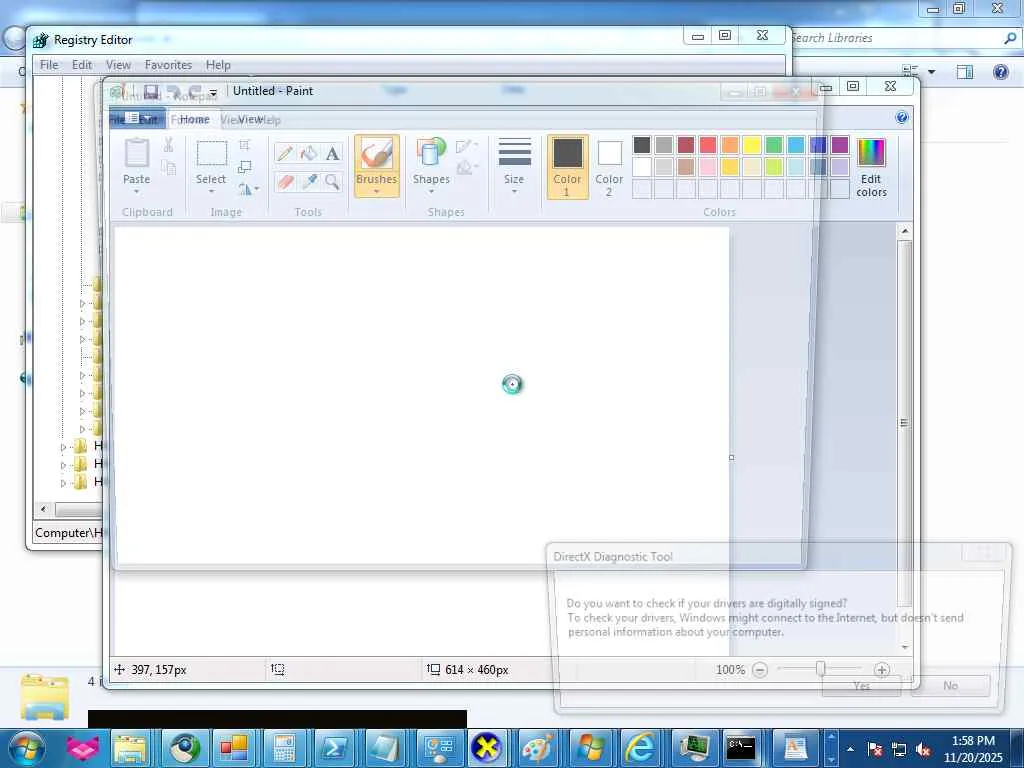Image resolution: width=1024 pixels, height=768 pixels.
Task: Click the Paint help question mark icon
Action: 902,118
